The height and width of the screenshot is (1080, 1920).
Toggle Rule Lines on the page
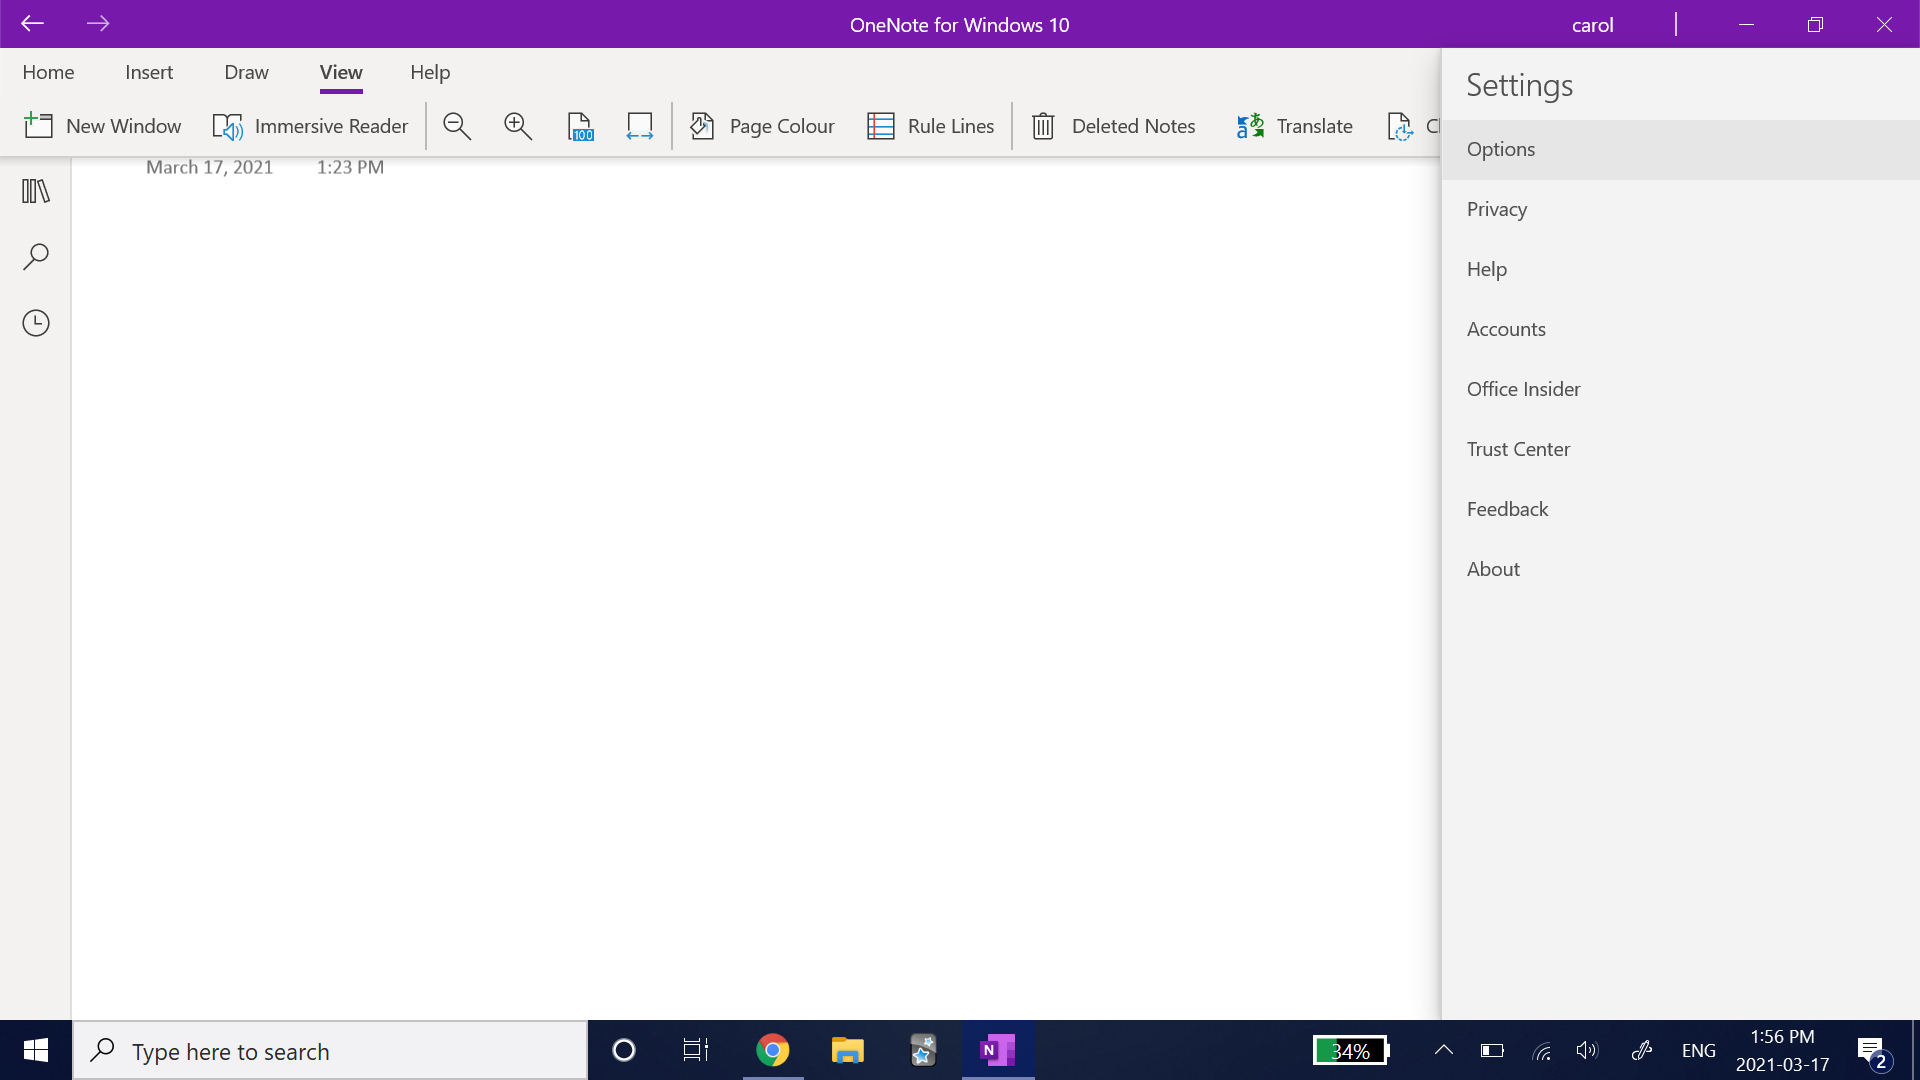click(x=931, y=126)
